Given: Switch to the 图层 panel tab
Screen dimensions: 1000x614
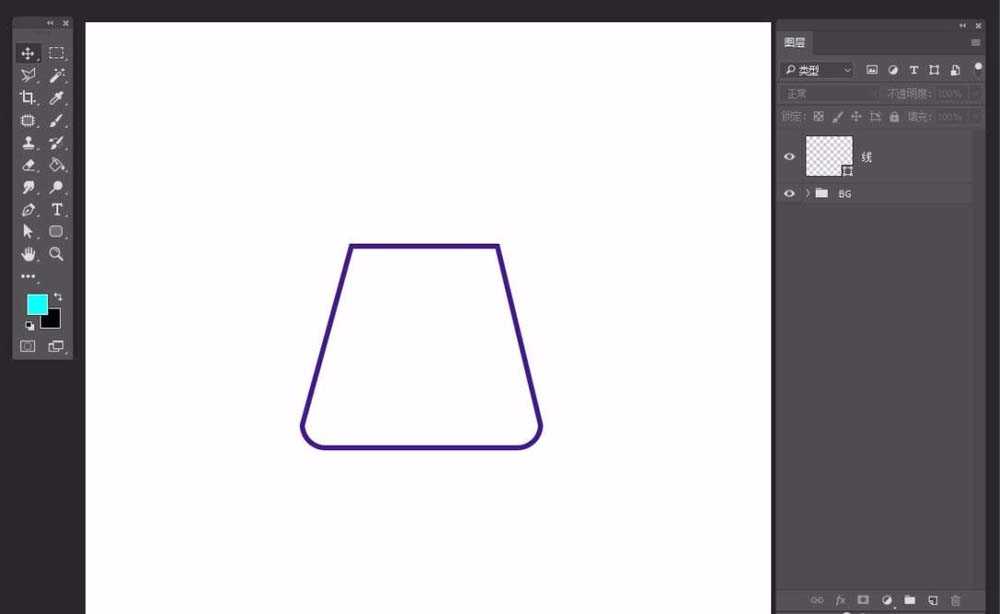Looking at the screenshot, I should tap(794, 43).
